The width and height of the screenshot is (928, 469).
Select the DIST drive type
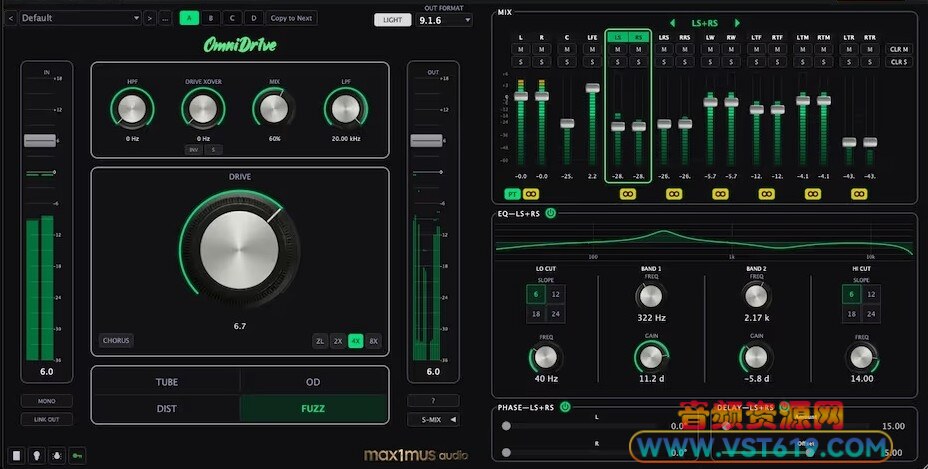pos(166,409)
